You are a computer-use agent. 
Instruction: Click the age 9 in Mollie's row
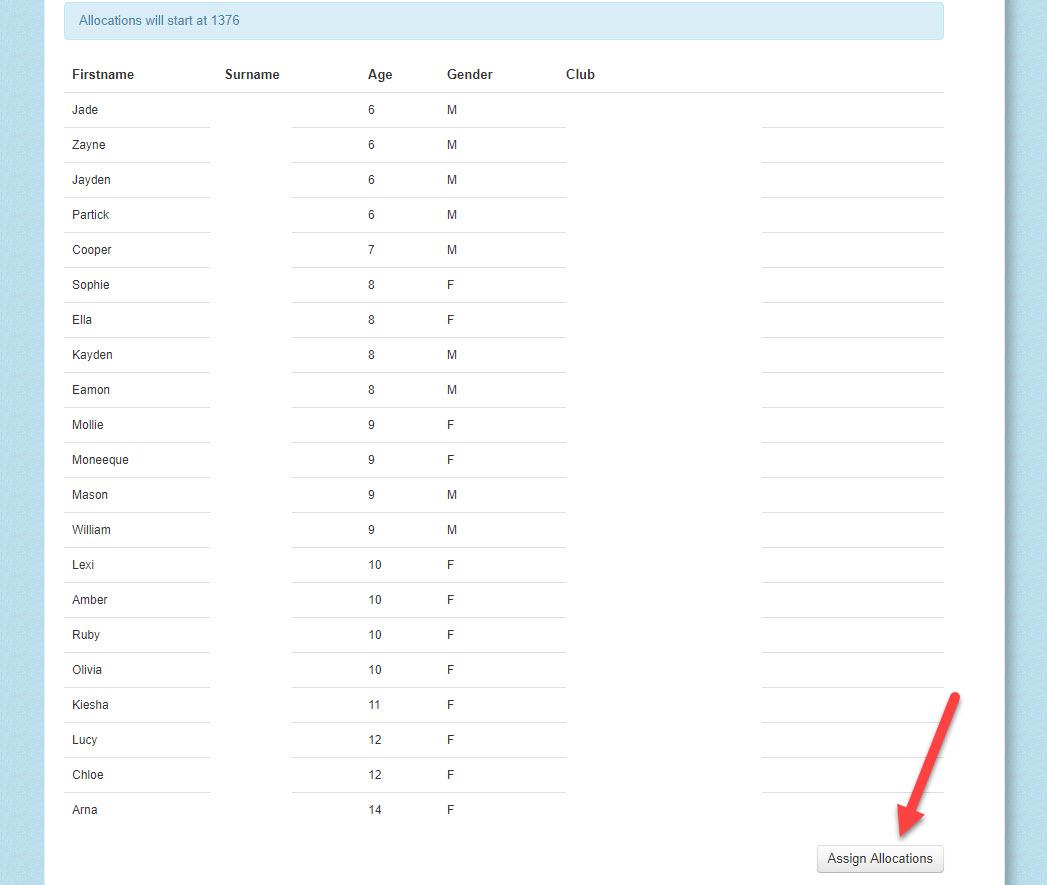click(371, 424)
